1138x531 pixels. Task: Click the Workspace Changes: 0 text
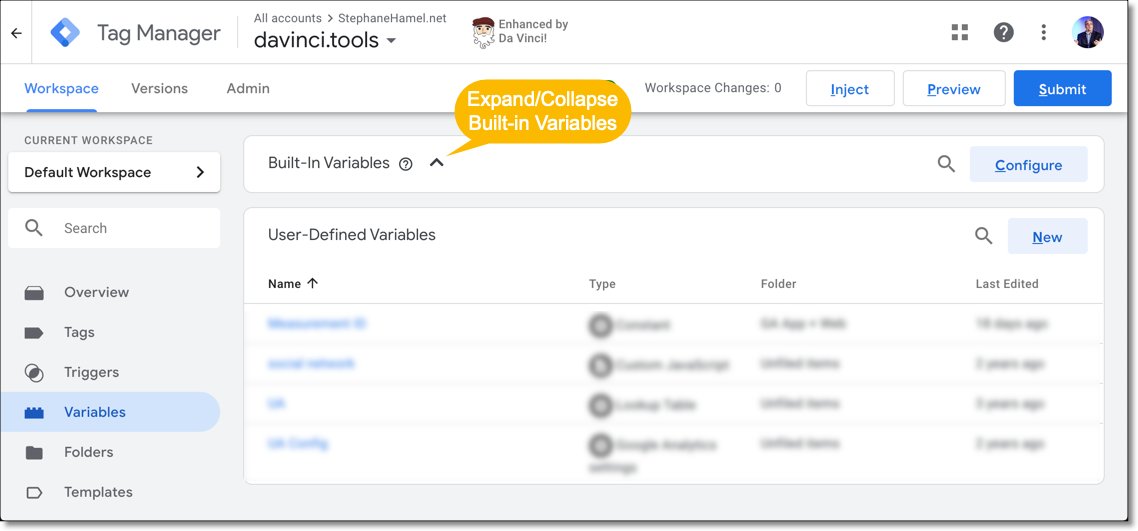point(713,88)
